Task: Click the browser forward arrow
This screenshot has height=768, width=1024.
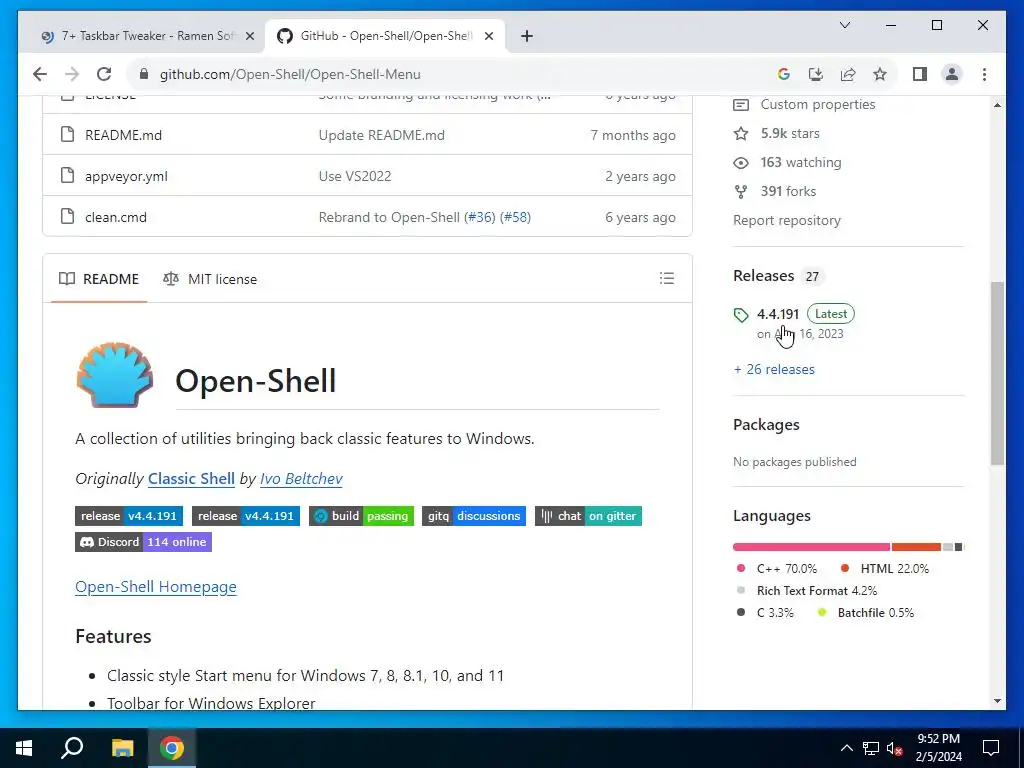Action: tap(72, 74)
